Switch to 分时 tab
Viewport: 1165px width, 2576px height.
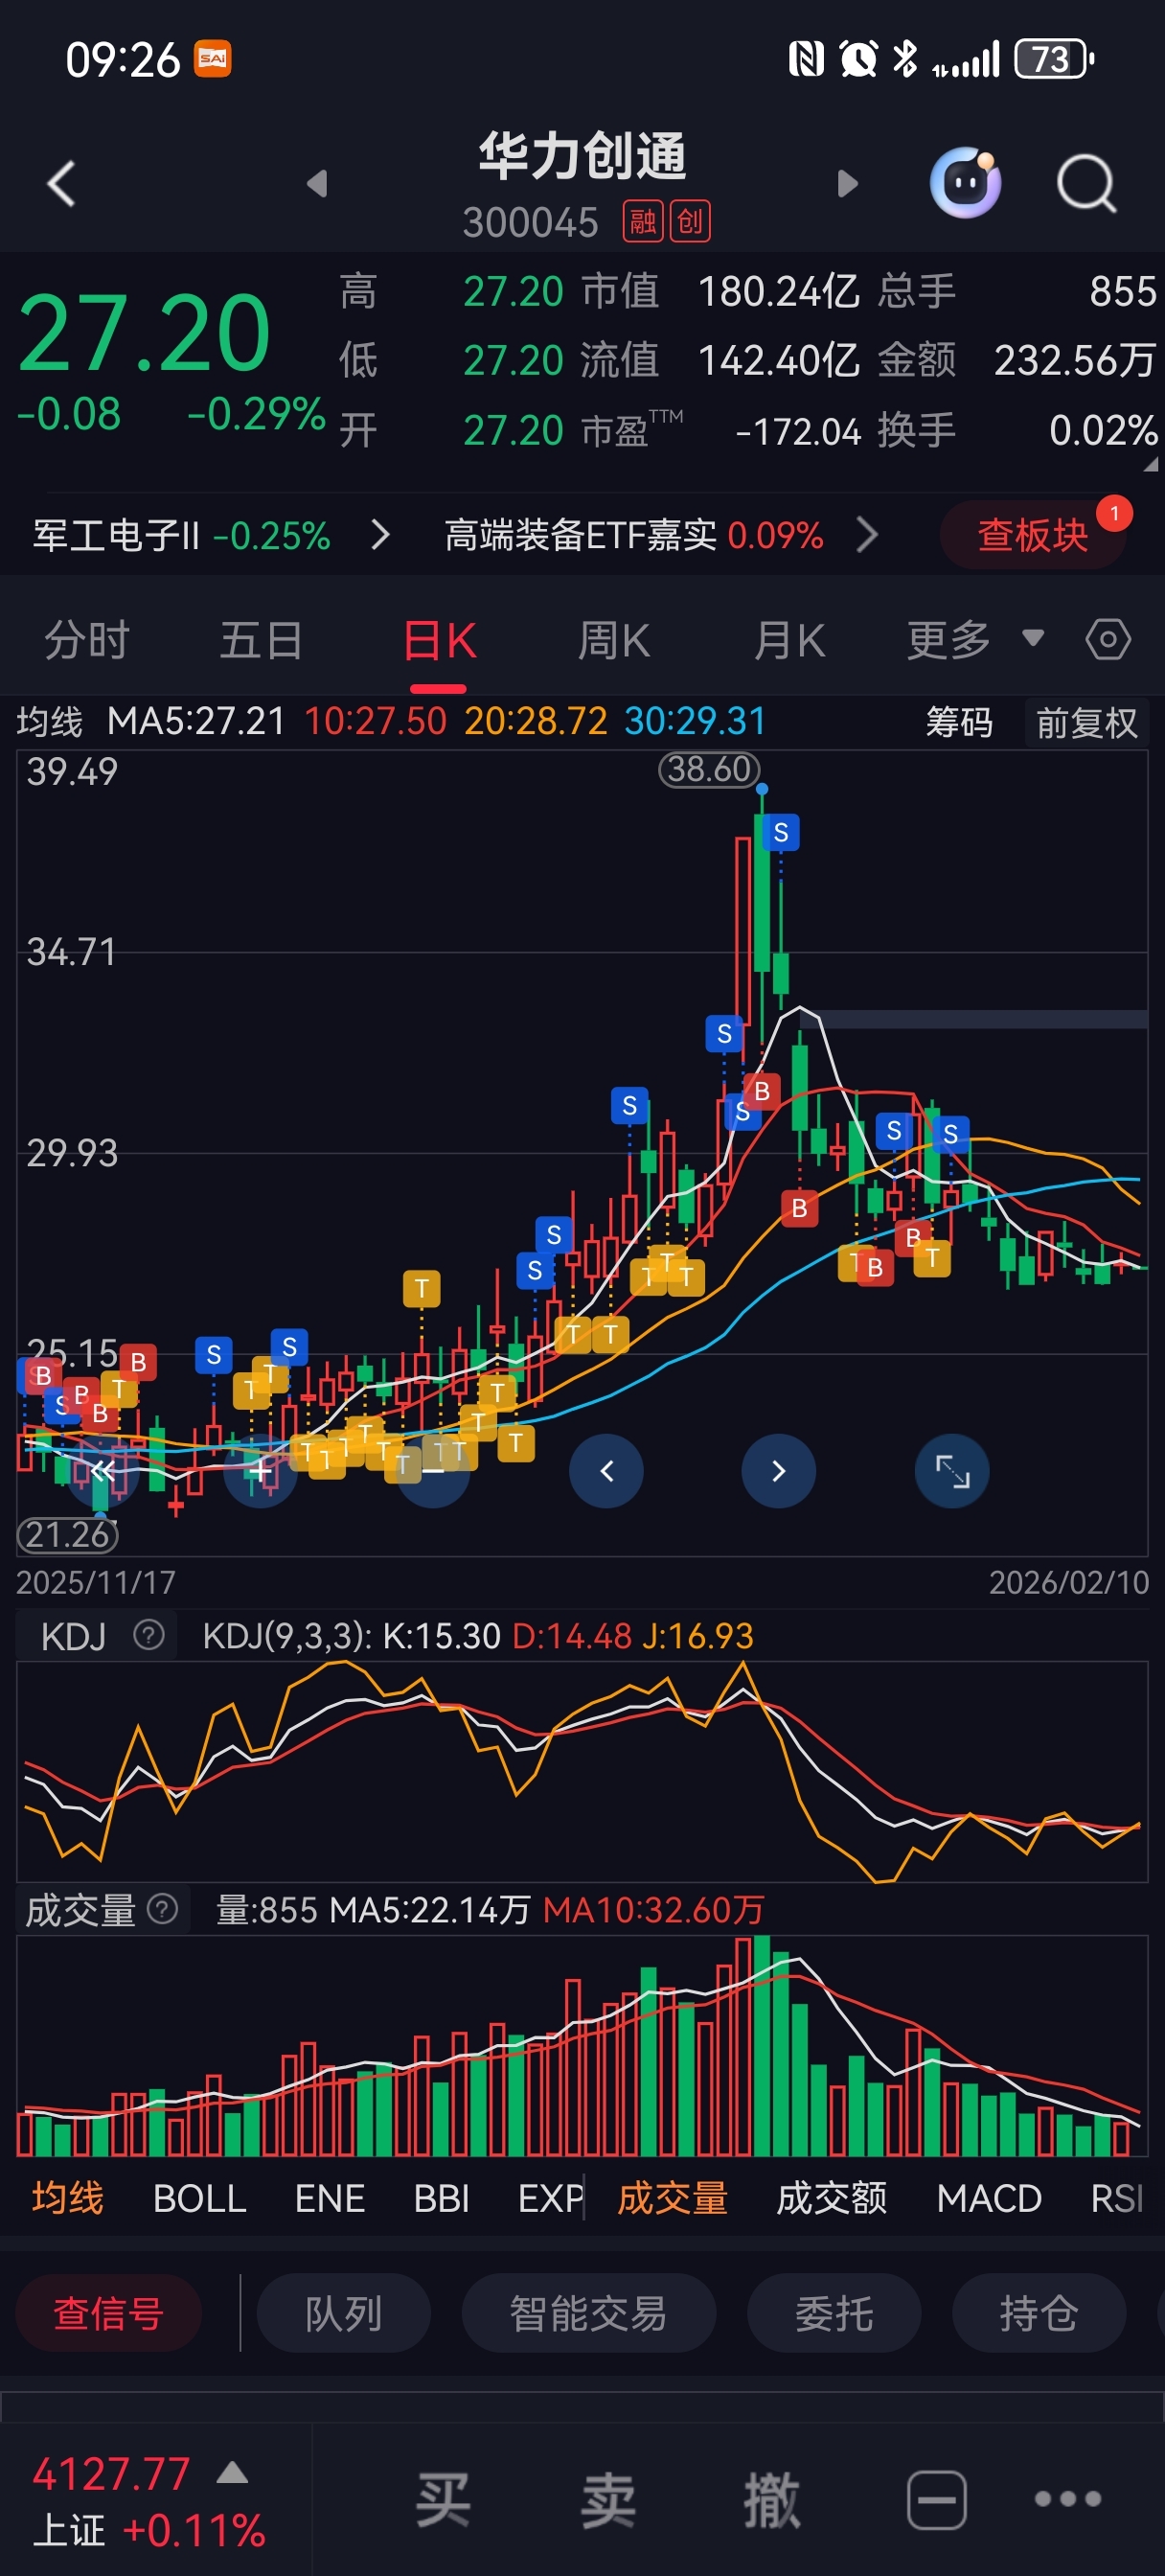87,640
